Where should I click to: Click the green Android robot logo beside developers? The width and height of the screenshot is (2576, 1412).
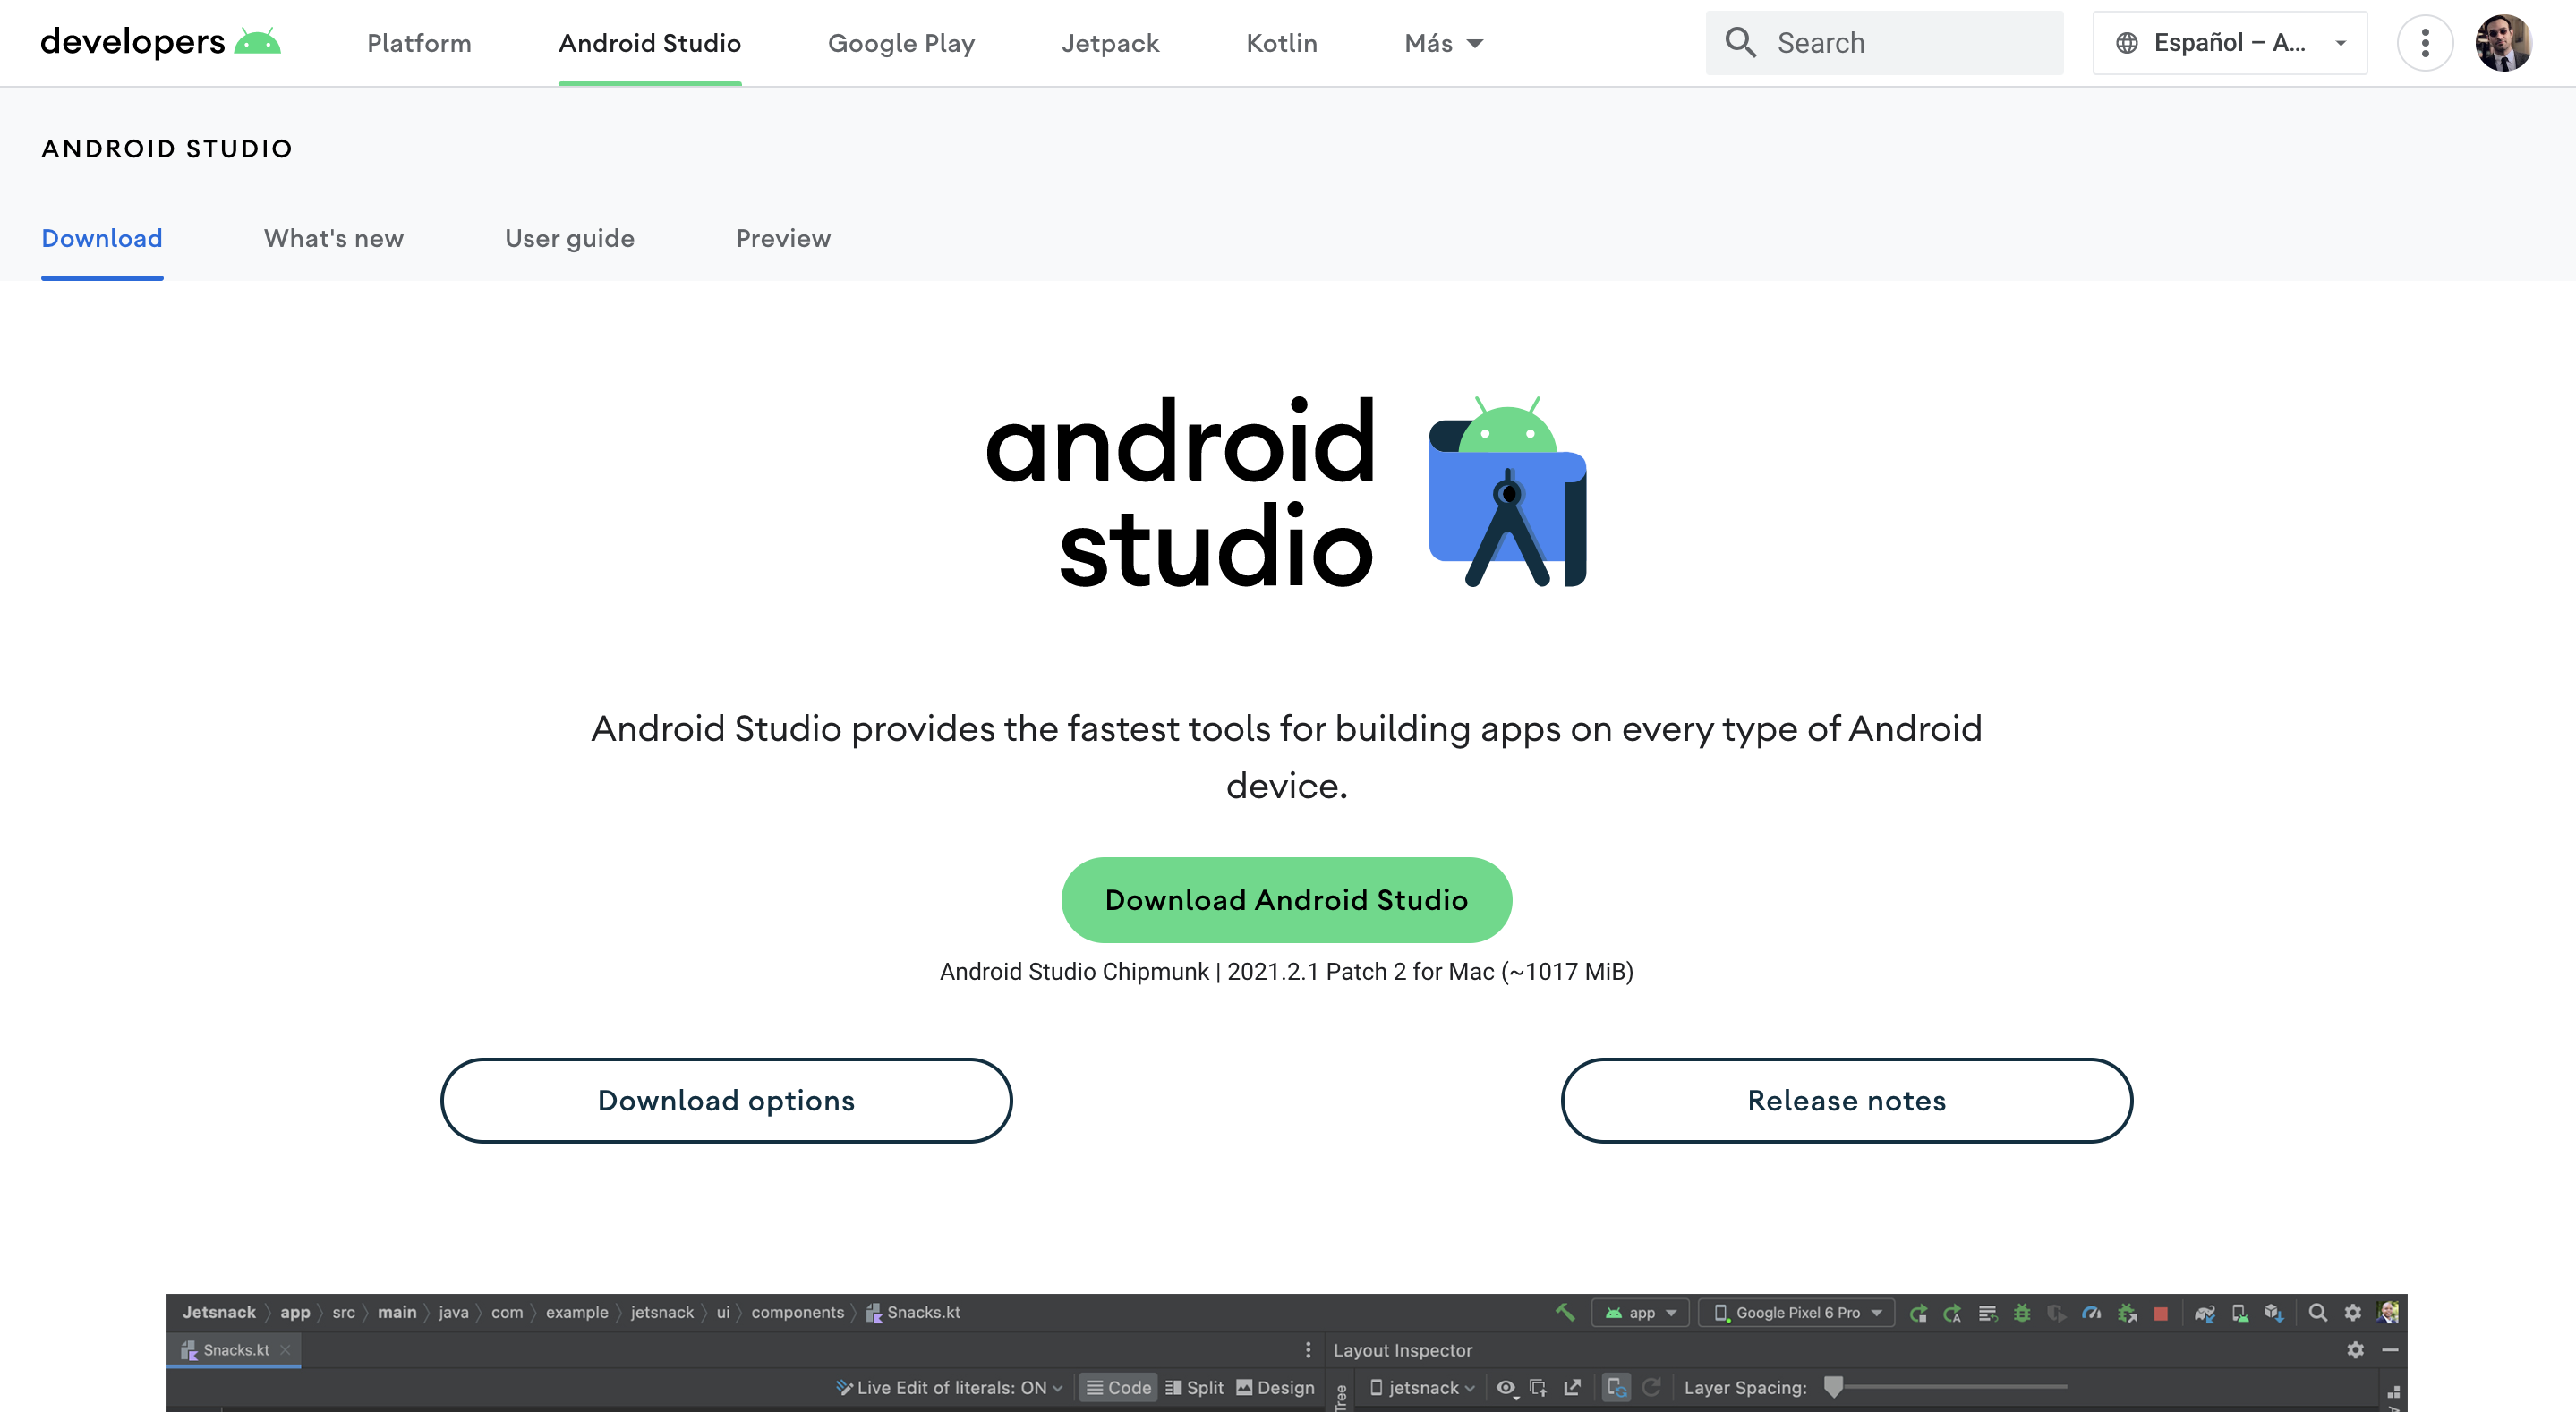[257, 42]
